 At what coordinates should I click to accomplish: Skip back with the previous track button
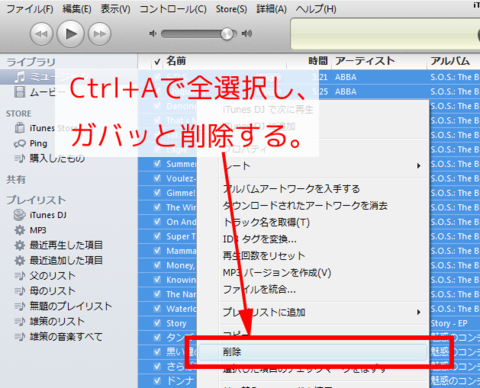41,34
